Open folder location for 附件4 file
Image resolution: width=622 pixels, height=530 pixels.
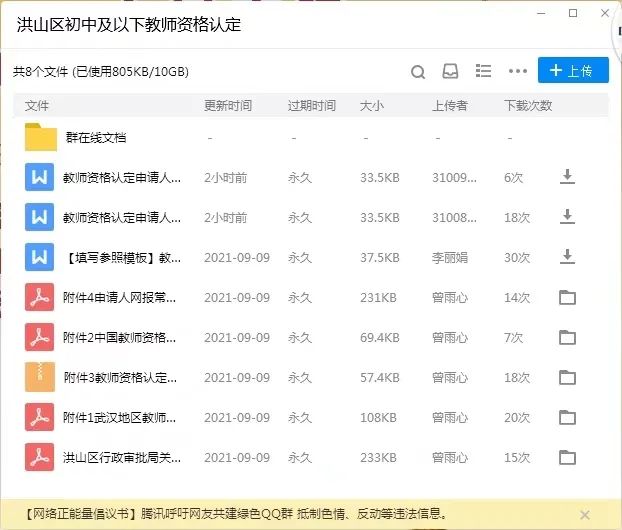567,297
